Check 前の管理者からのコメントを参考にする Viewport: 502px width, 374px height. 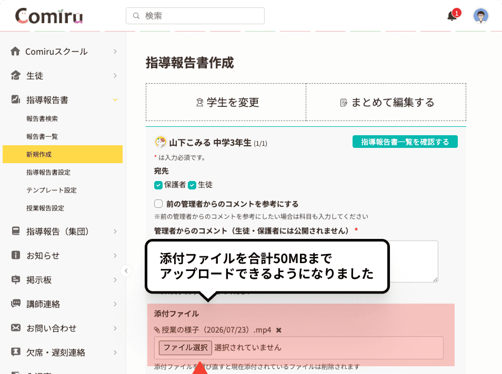point(158,204)
